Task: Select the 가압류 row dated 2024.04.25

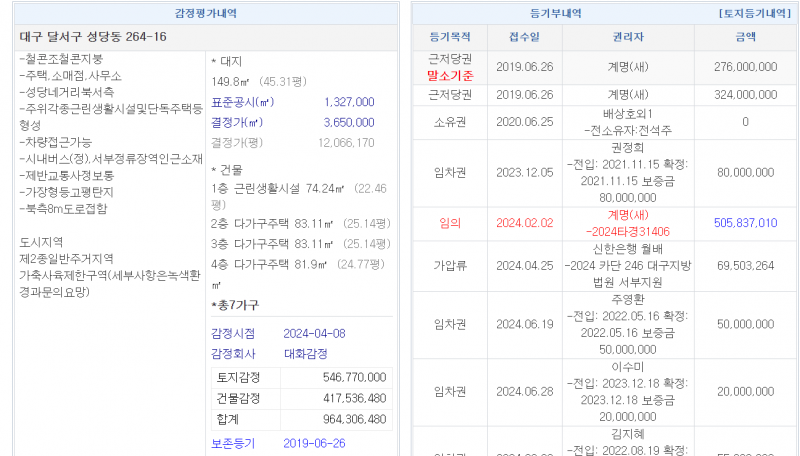Action: point(524,266)
